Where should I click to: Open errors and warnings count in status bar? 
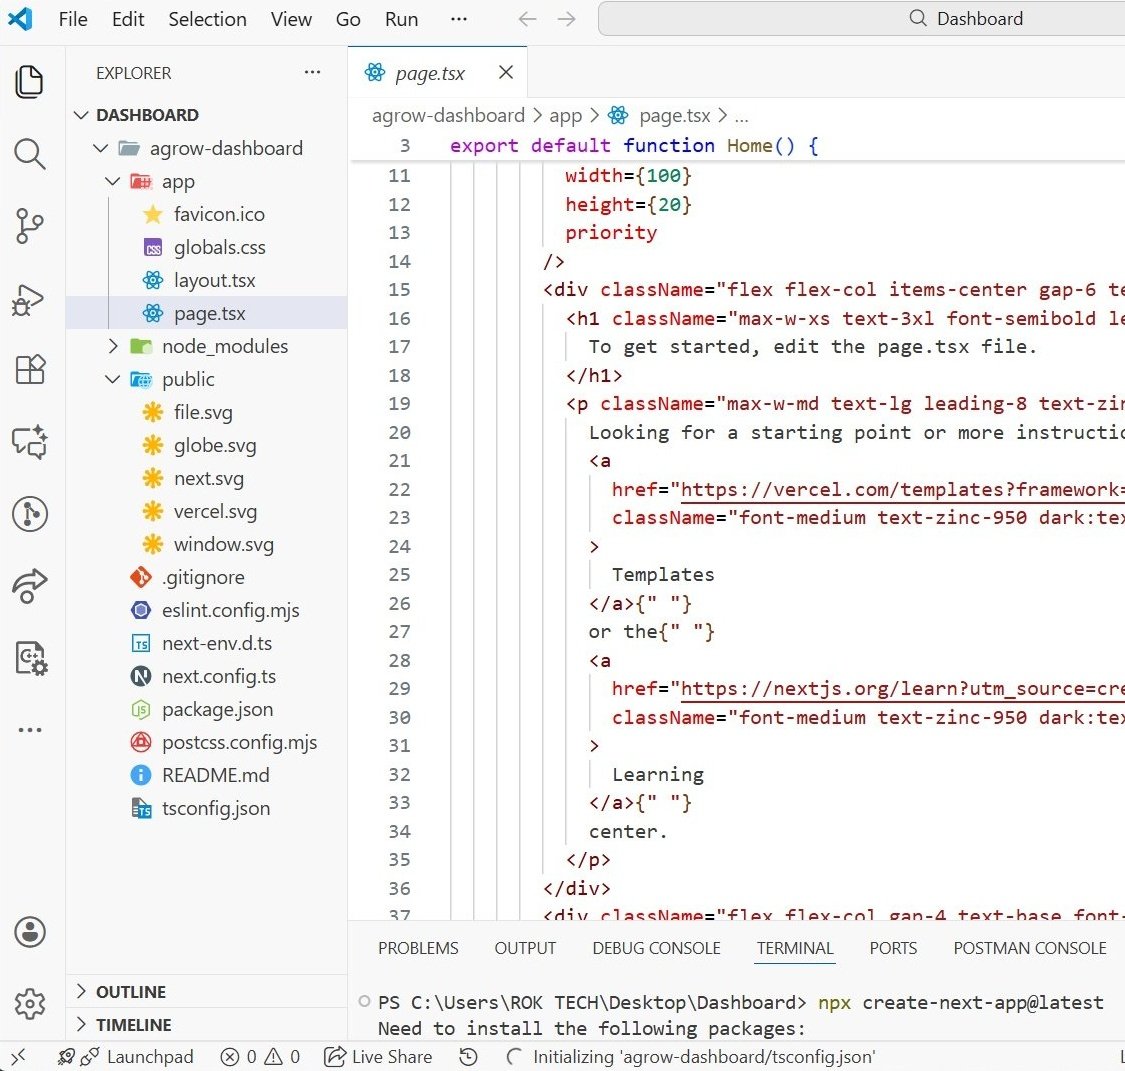(260, 1056)
